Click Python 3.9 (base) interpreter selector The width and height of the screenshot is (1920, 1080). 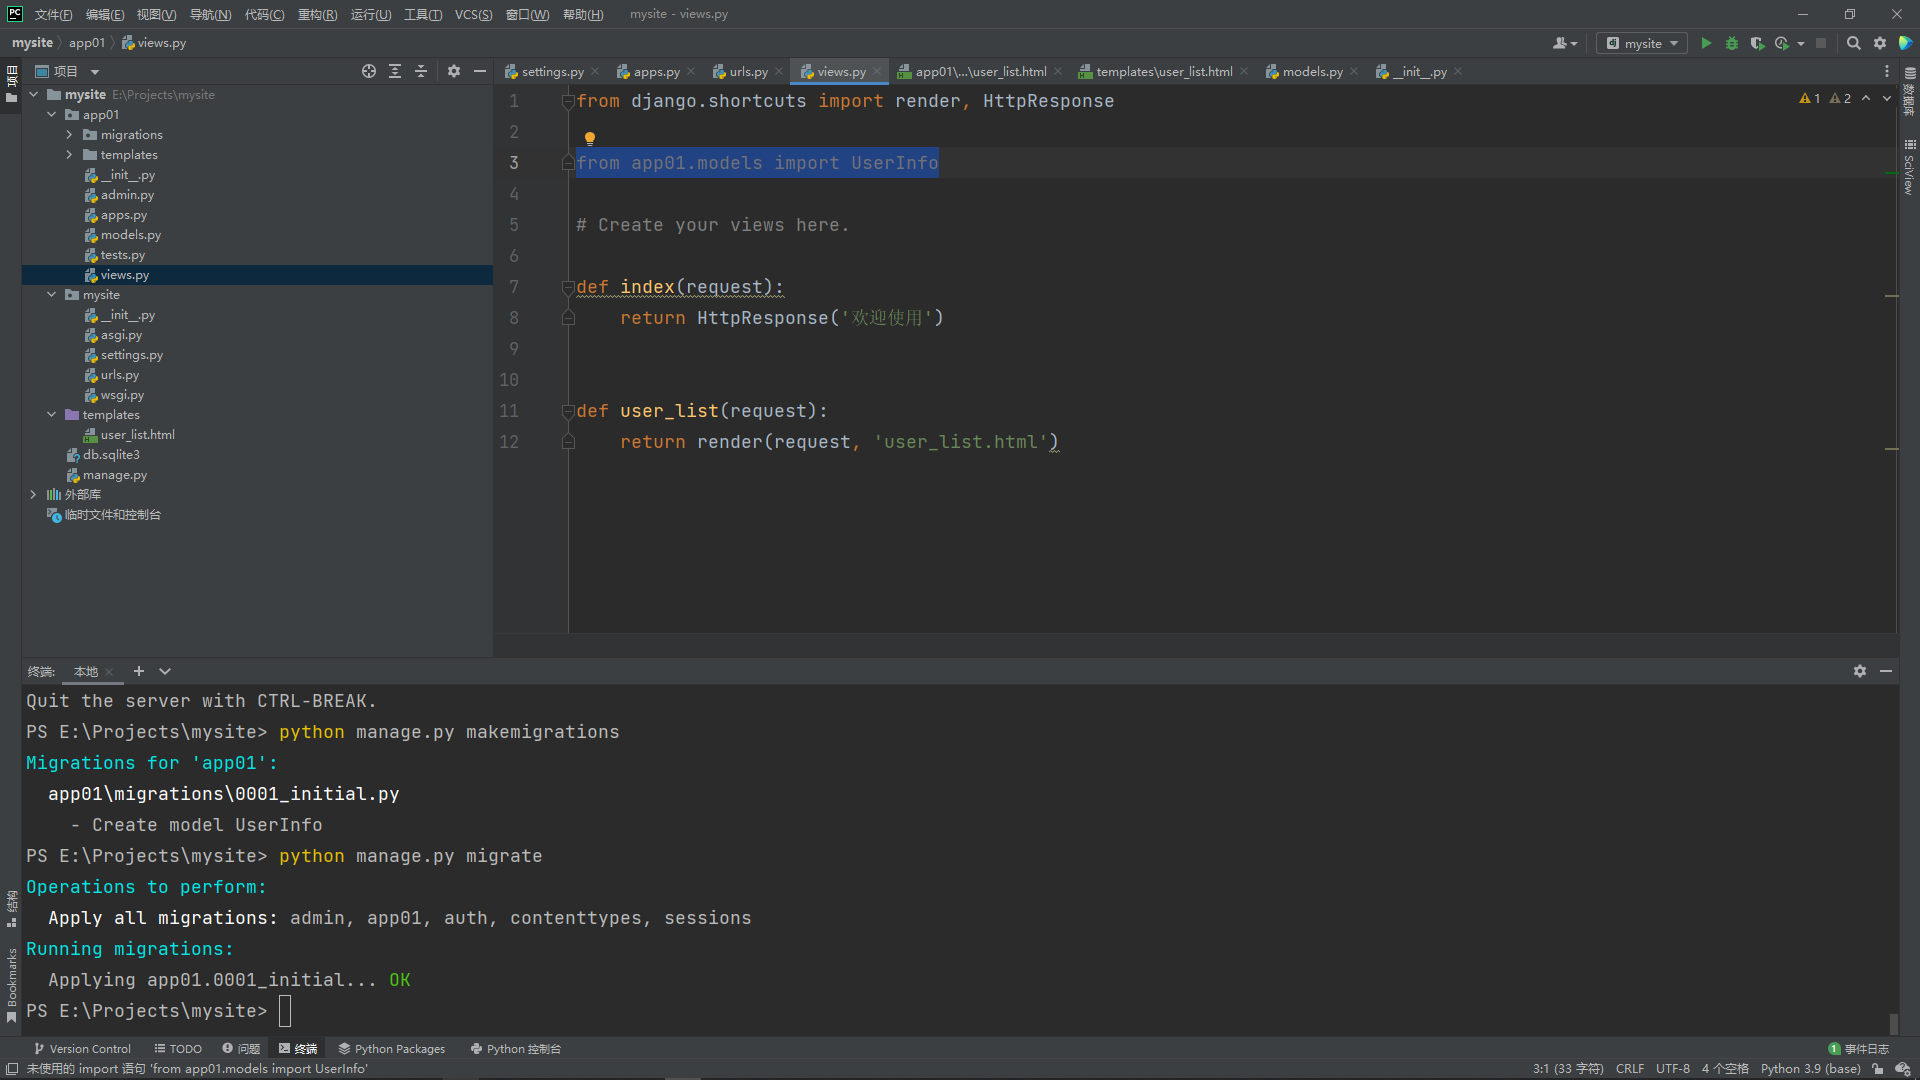[x=1810, y=1069]
